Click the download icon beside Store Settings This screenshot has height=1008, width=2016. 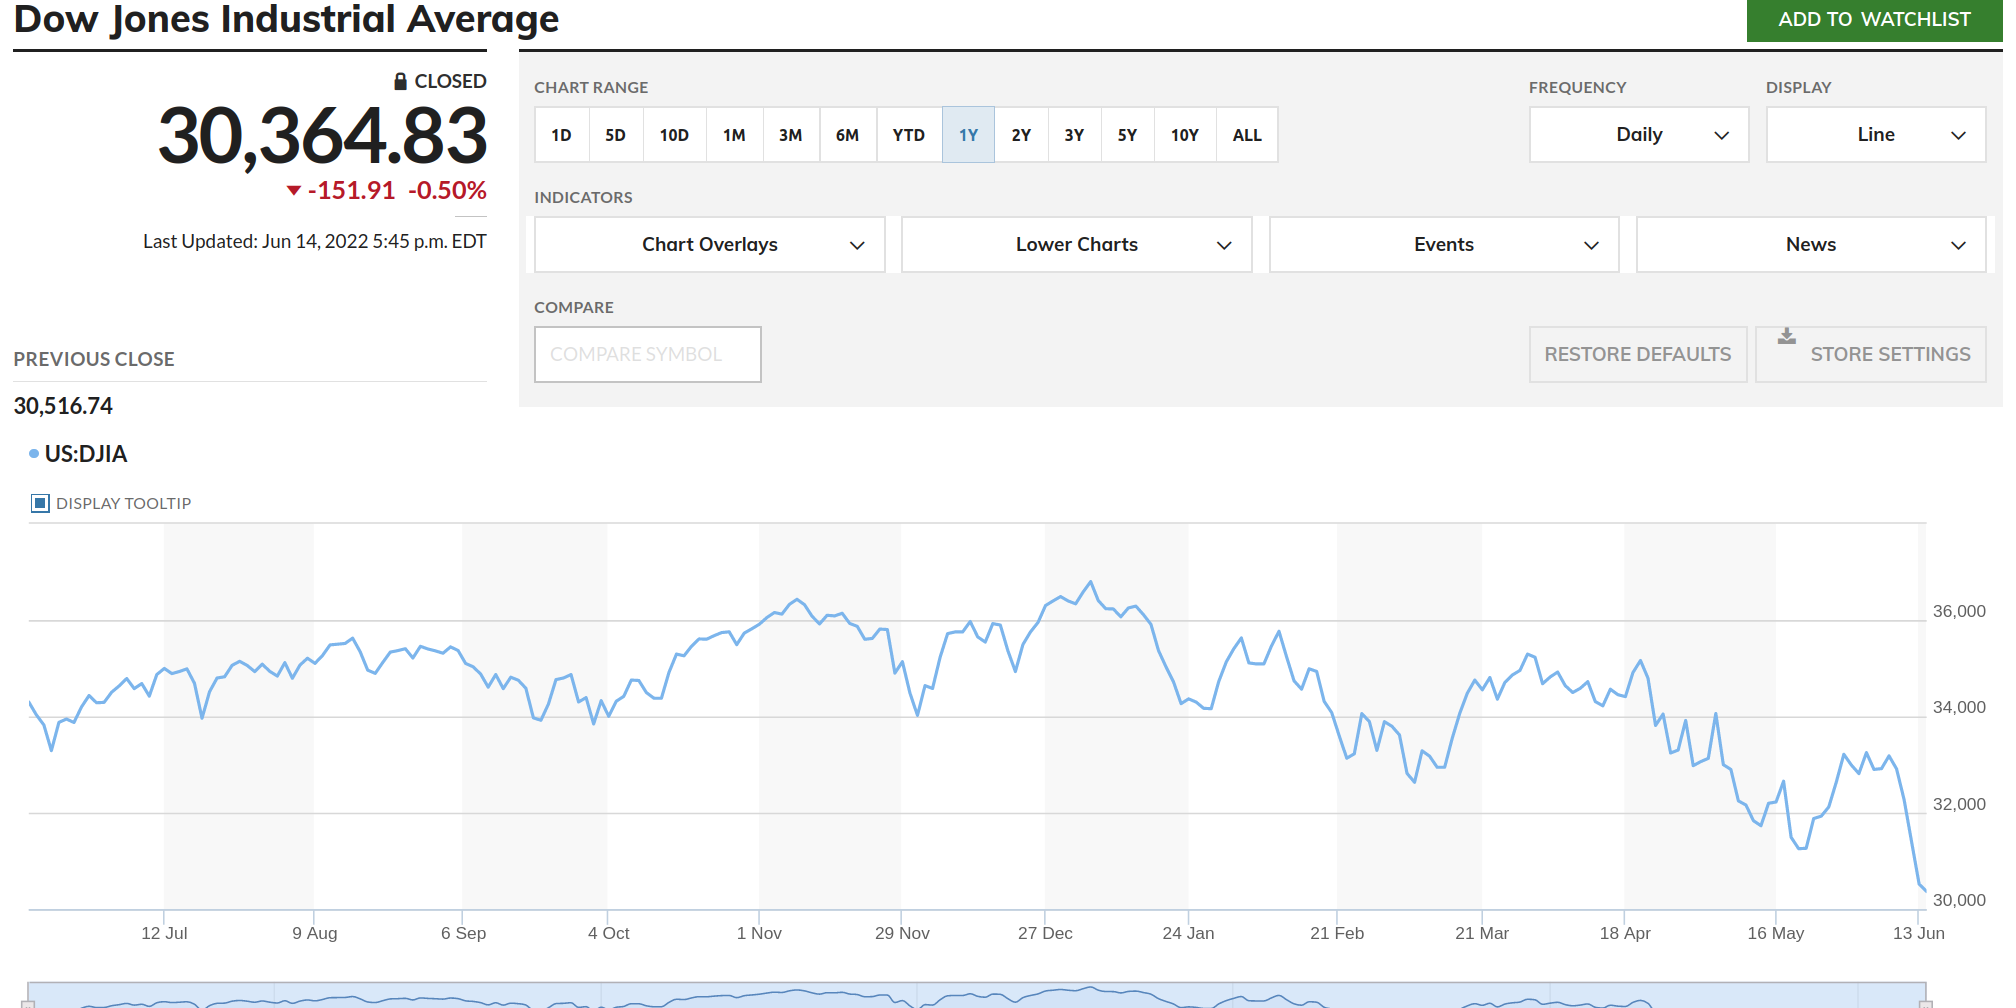[x=1786, y=336]
